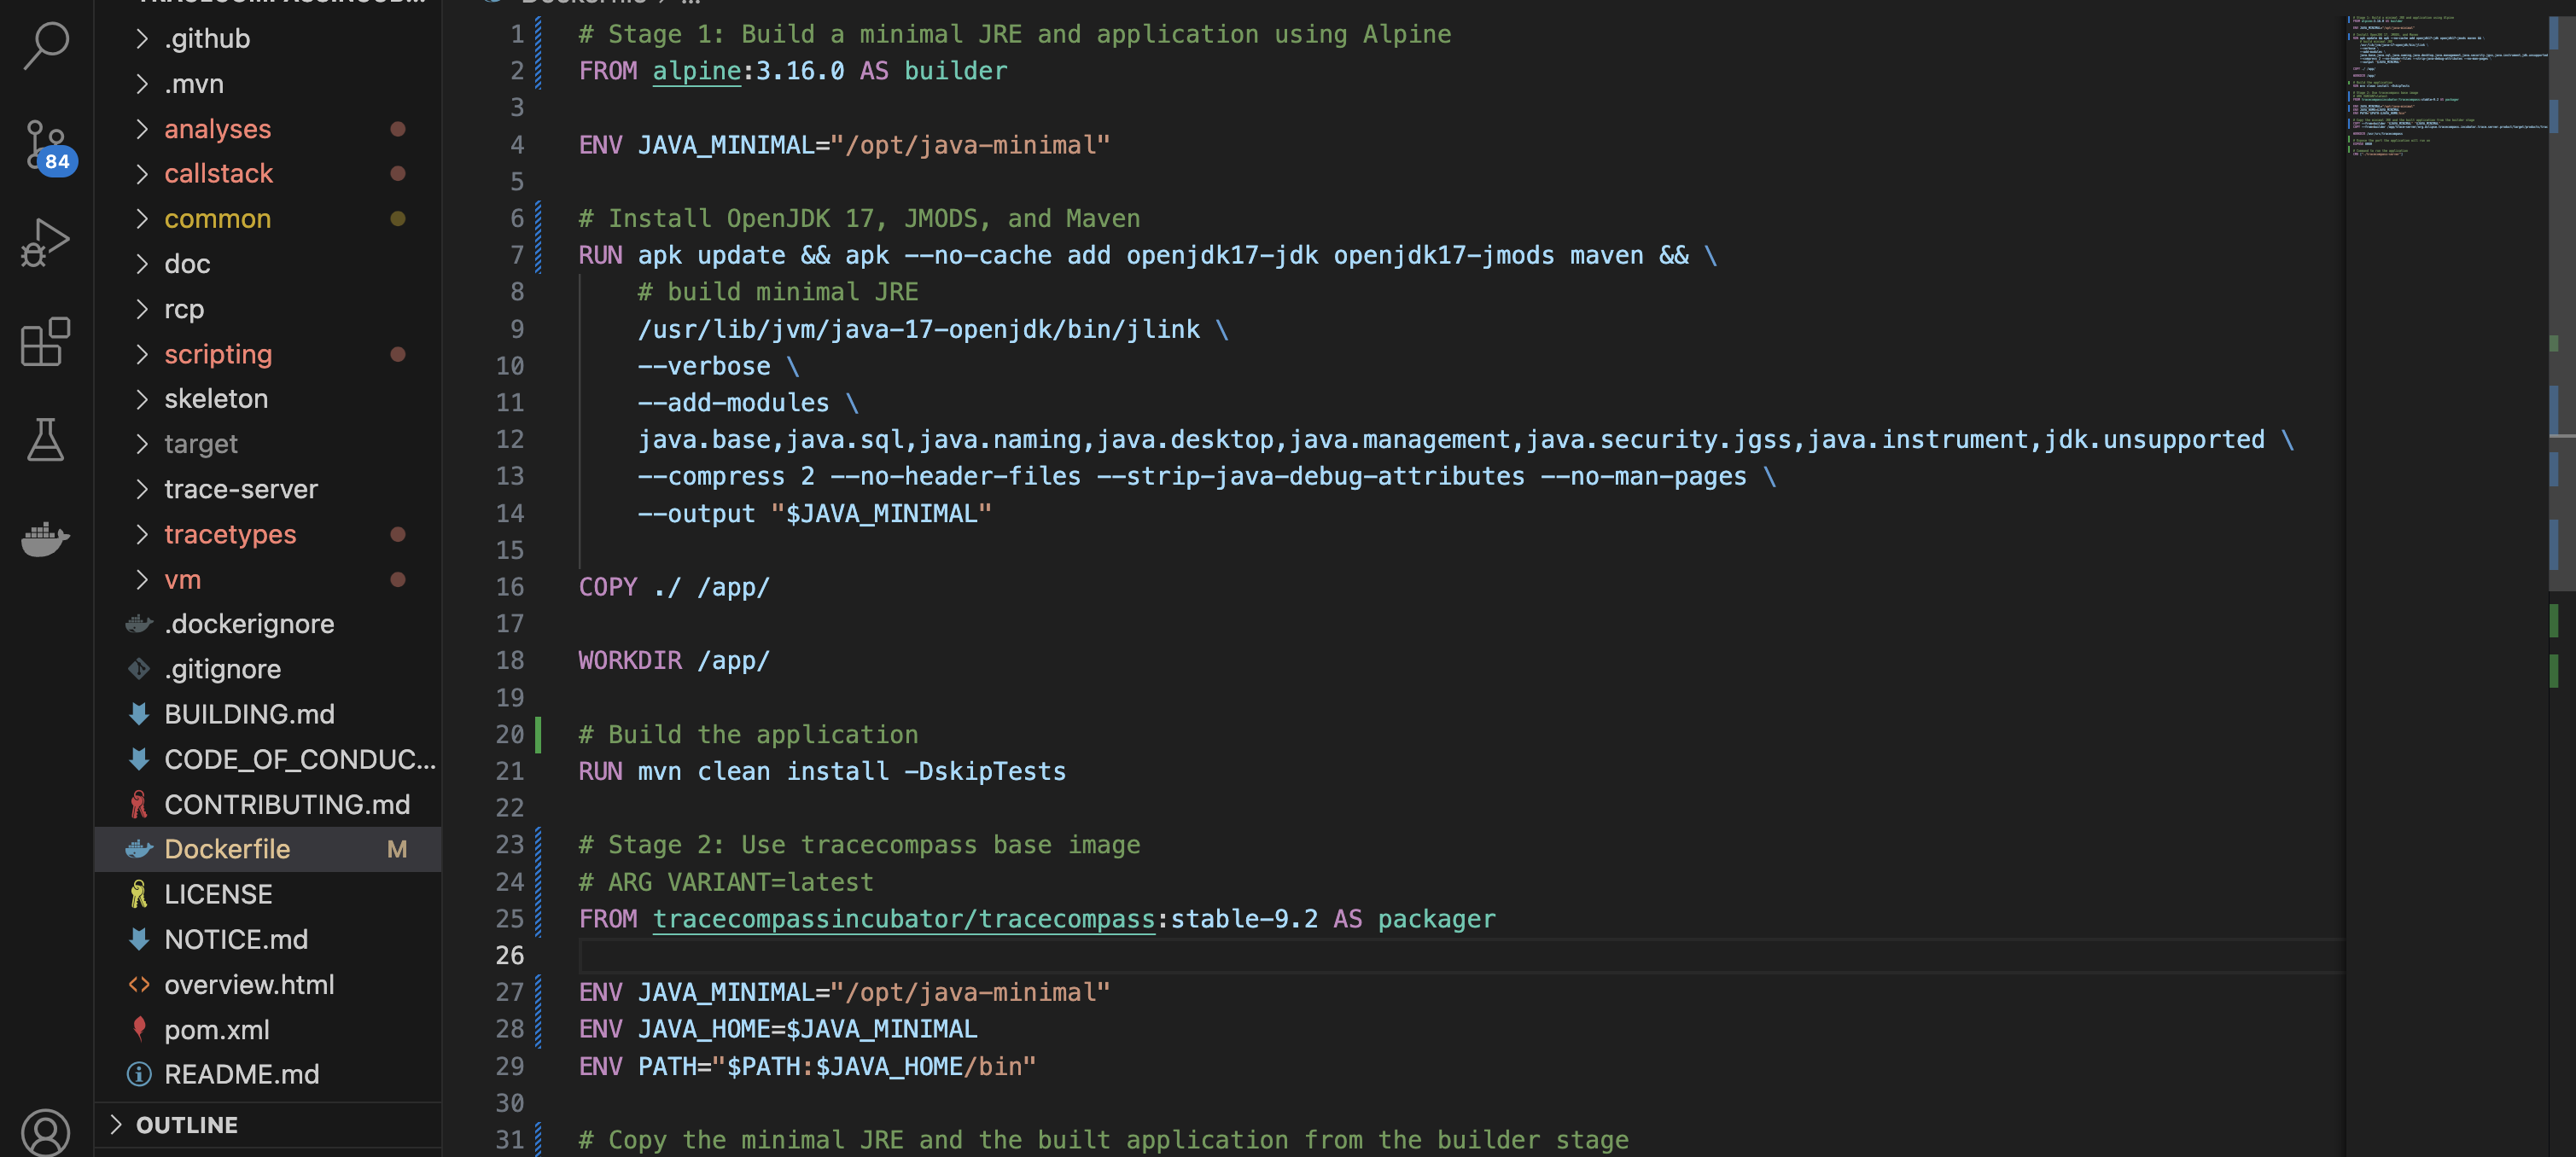
Task: Expand the analyses folder
Action: [x=217, y=129]
